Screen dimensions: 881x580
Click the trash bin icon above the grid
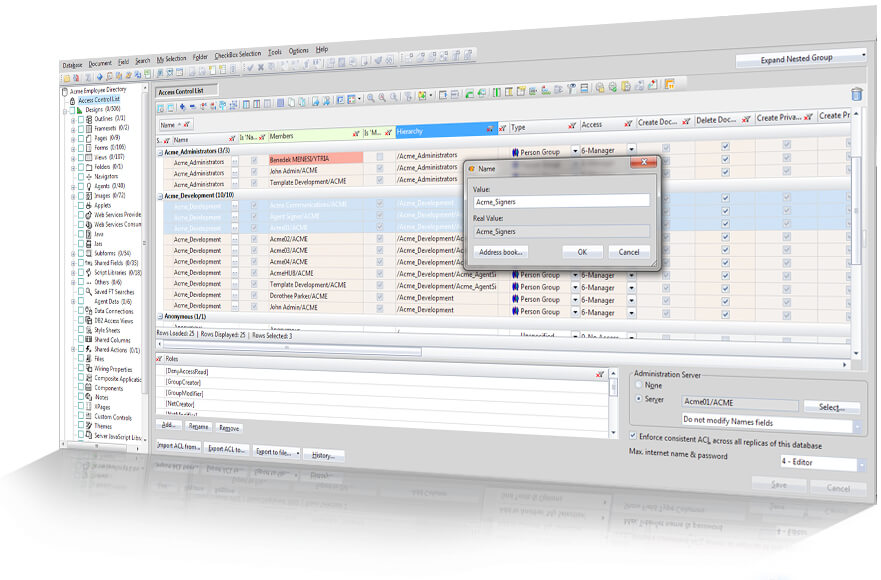coord(856,94)
